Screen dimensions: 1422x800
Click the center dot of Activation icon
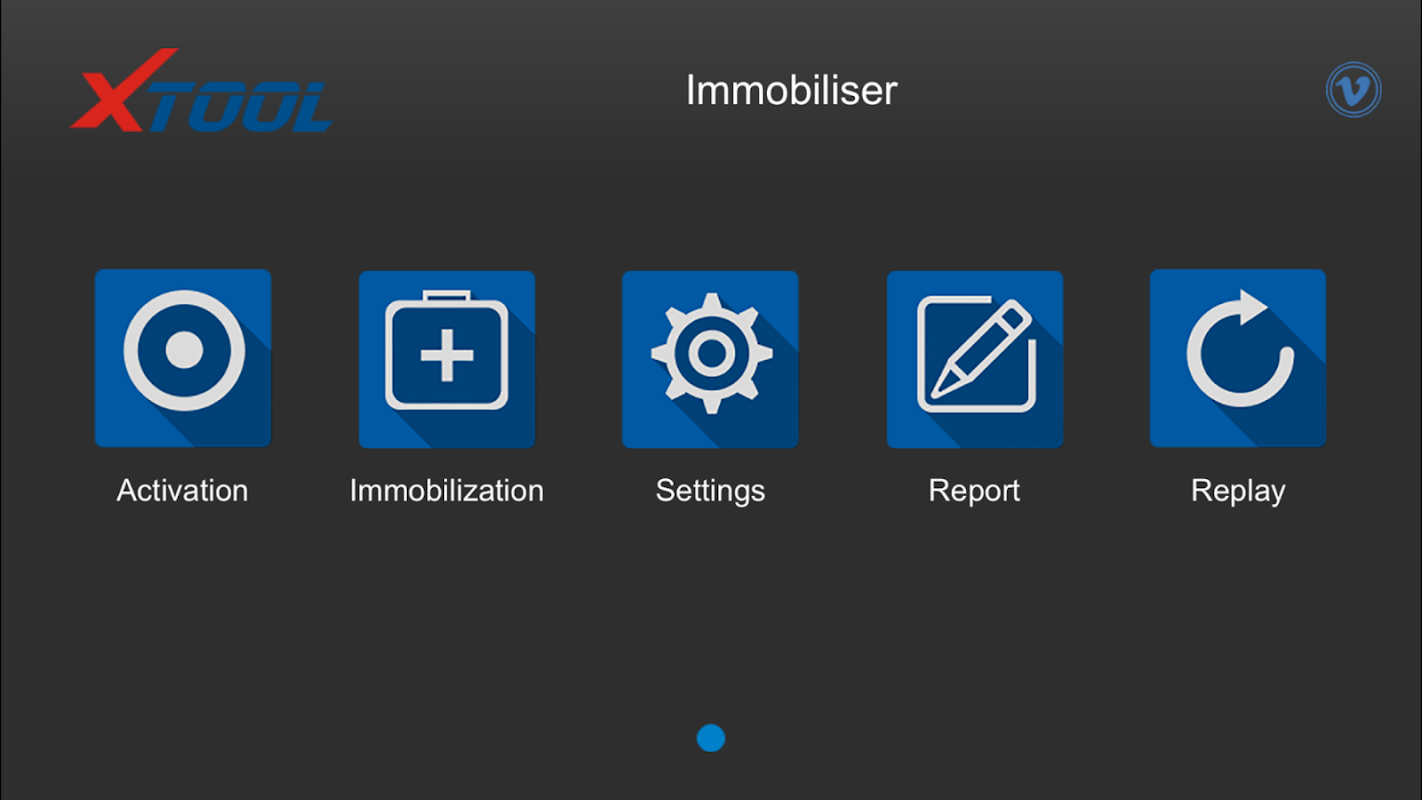click(184, 351)
